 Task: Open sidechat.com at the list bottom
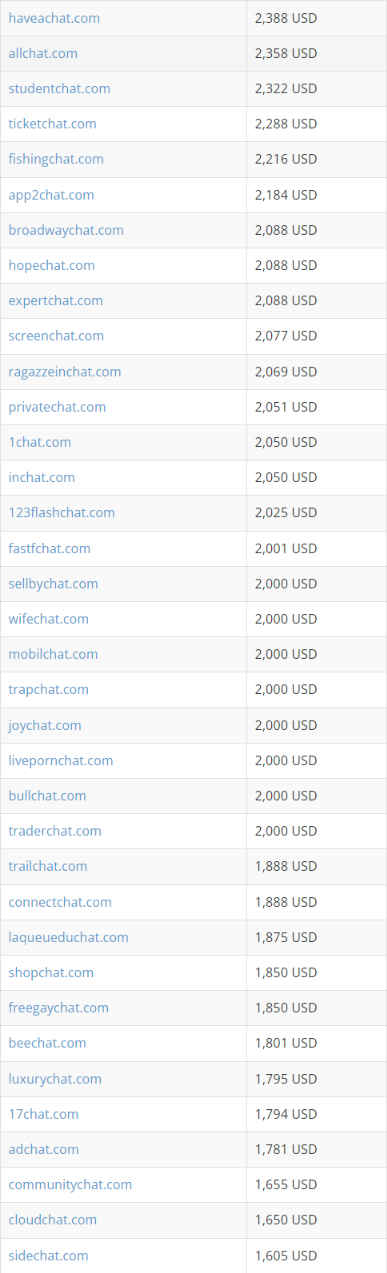(48, 1256)
